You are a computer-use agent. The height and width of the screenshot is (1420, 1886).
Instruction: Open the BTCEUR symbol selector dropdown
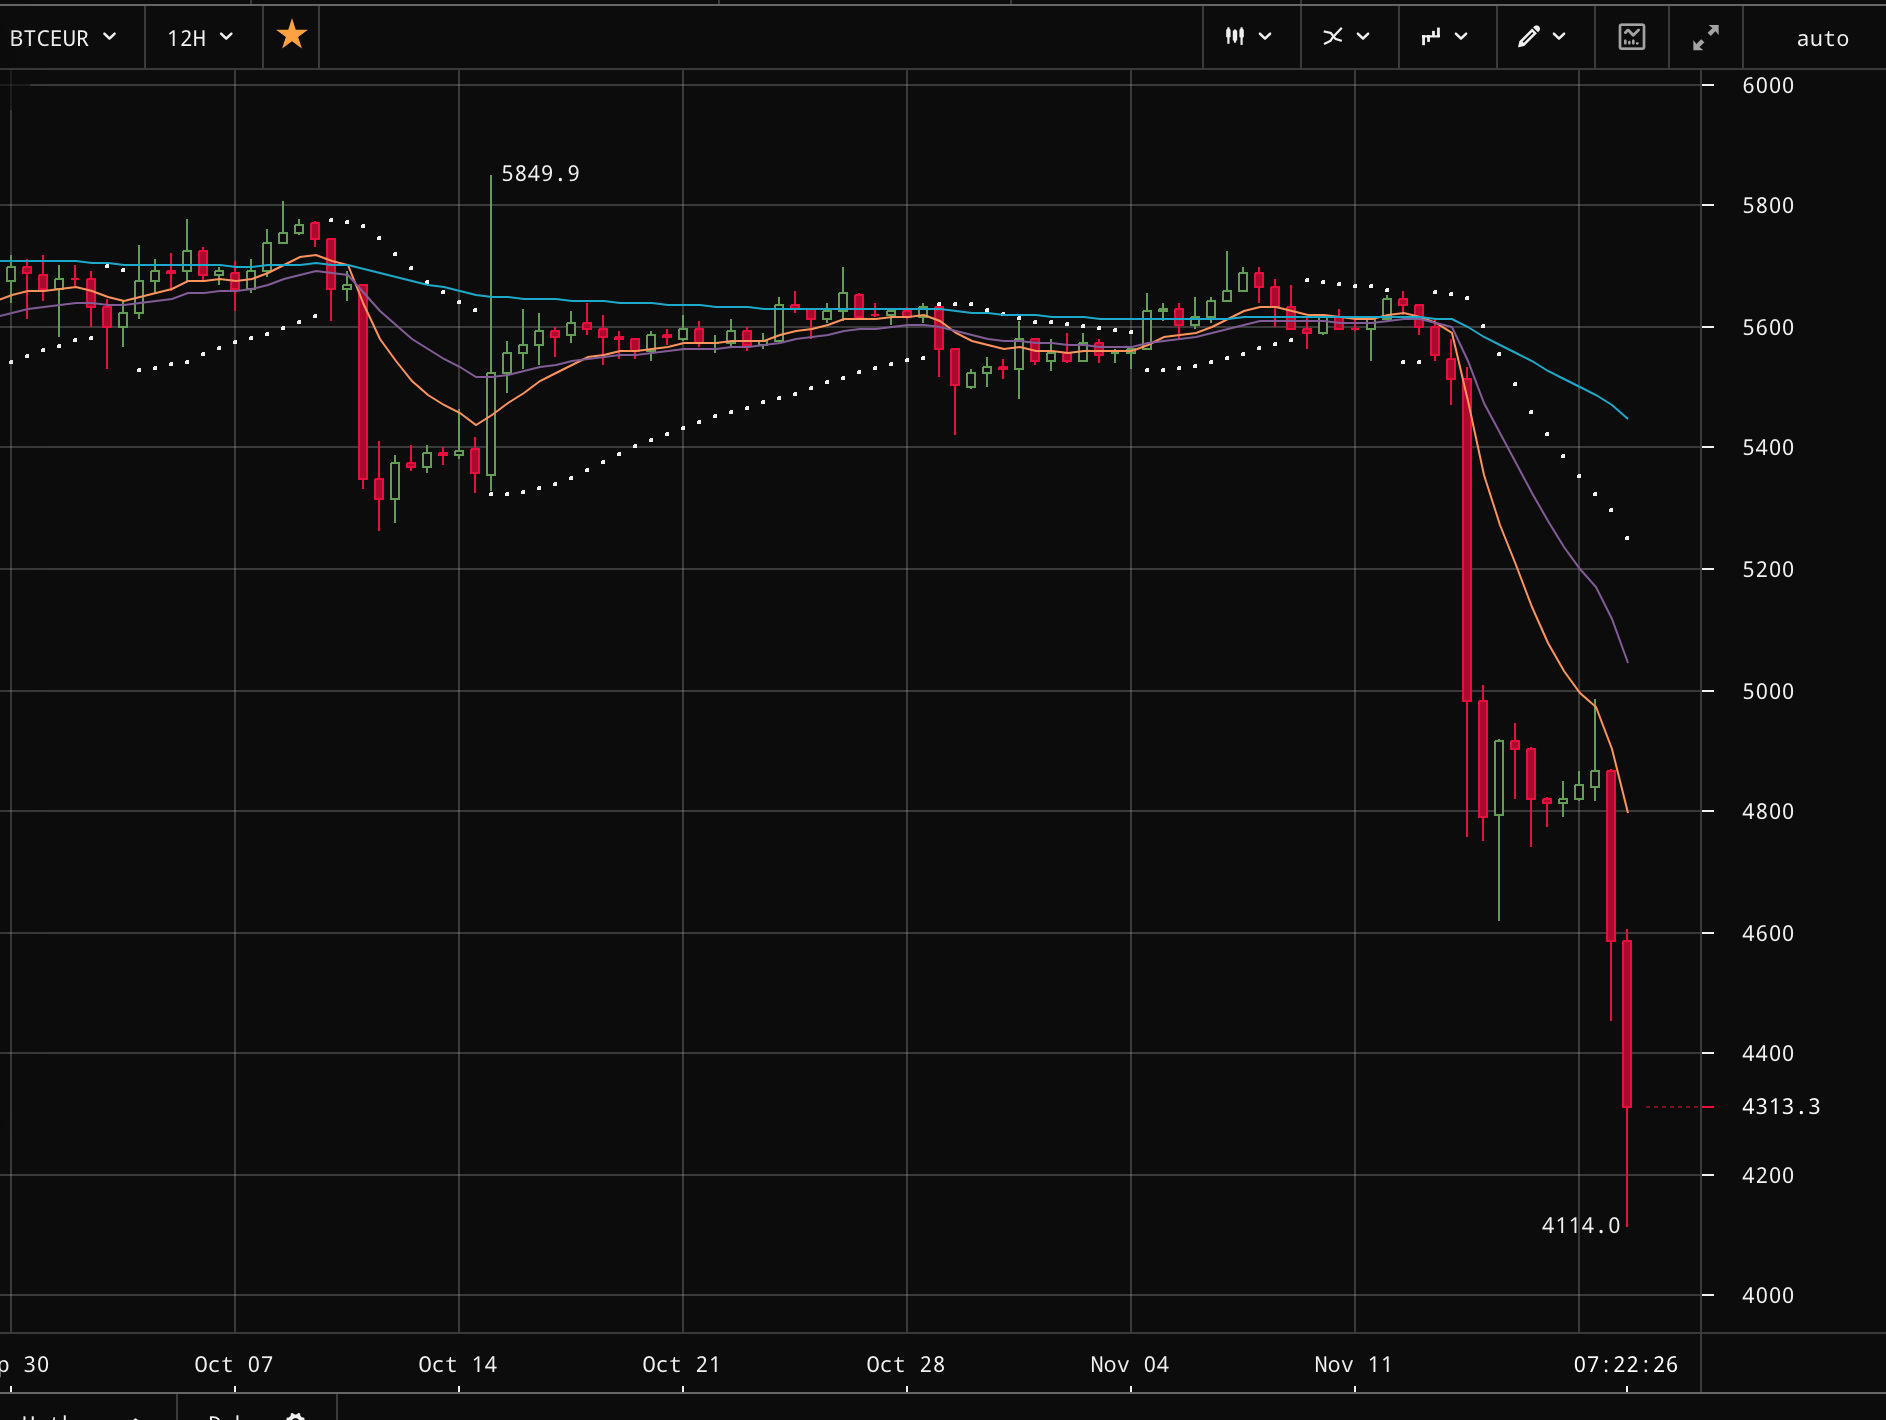64,38
